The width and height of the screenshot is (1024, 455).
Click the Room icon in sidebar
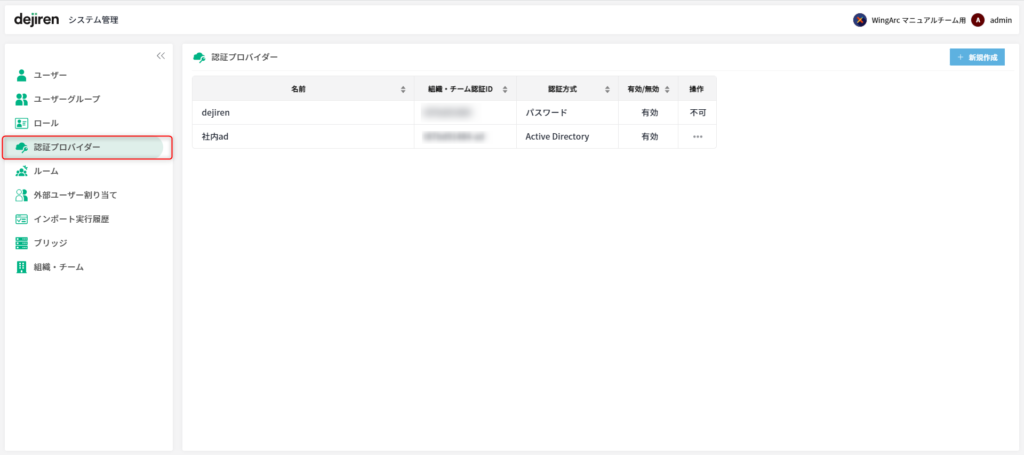point(22,171)
